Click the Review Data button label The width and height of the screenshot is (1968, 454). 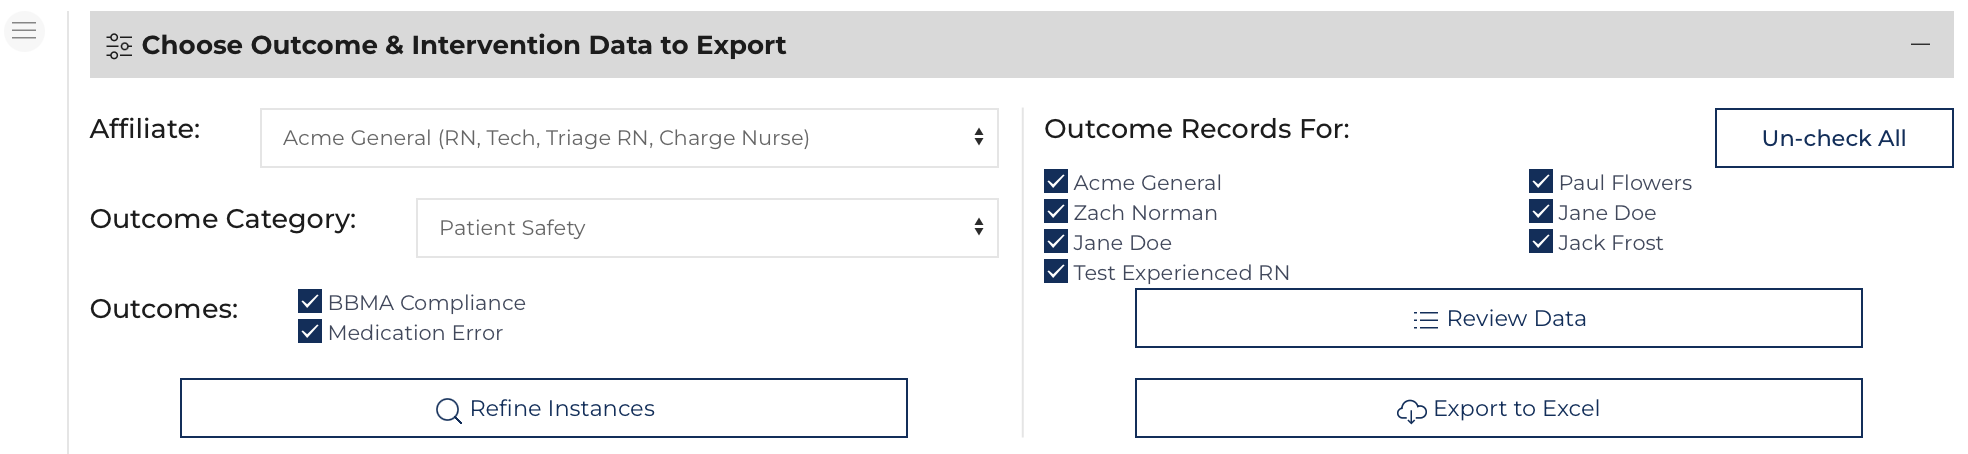point(1516,318)
